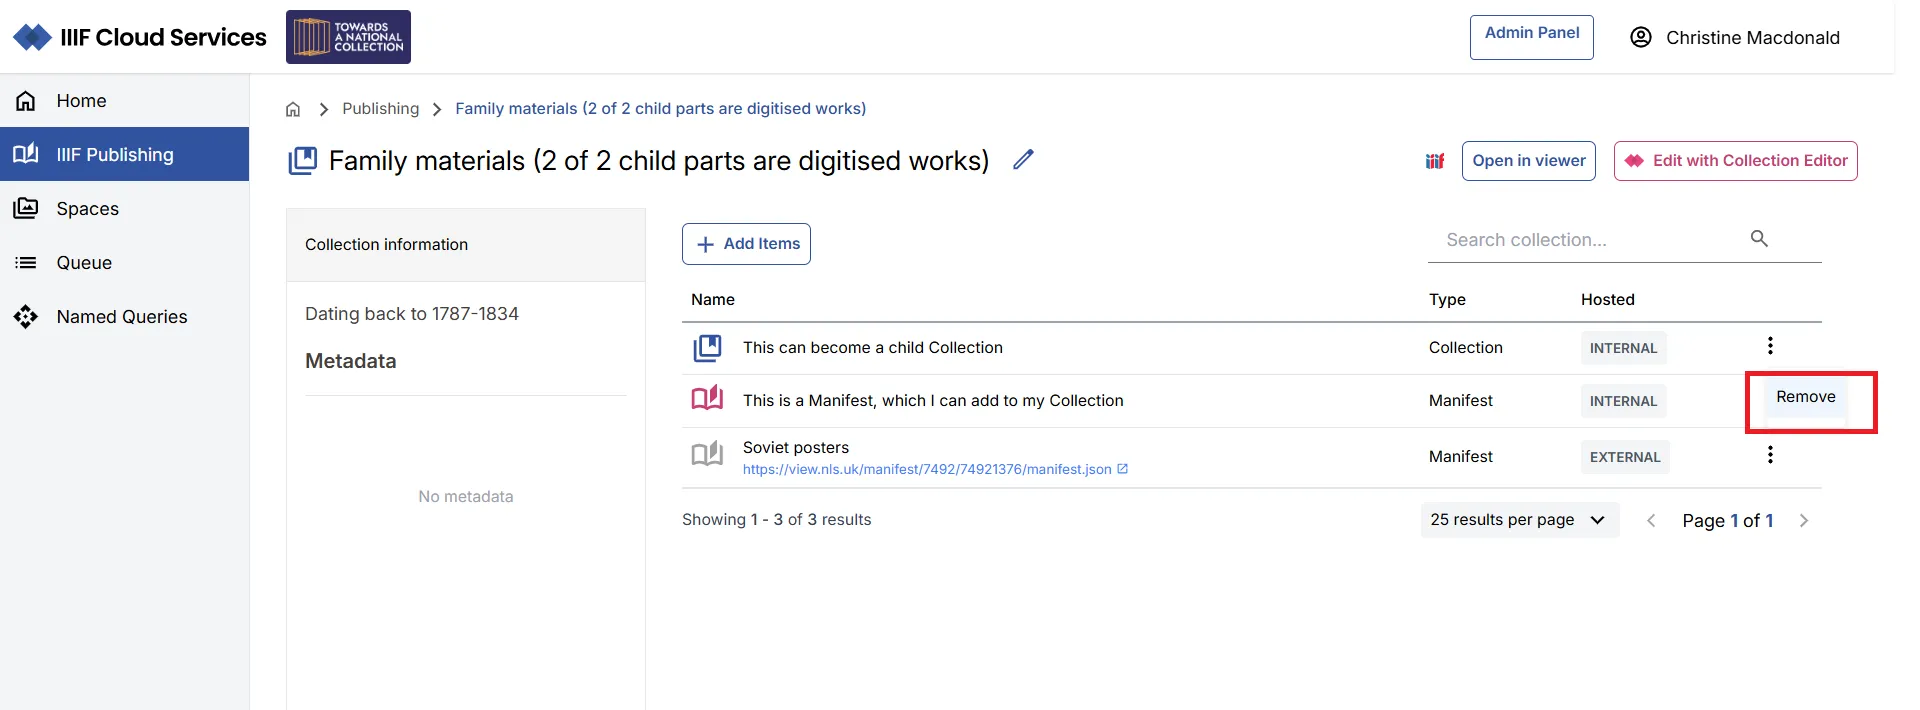Go to previous page with left chevron
Image resolution: width=1920 pixels, height=710 pixels.
[1651, 521]
